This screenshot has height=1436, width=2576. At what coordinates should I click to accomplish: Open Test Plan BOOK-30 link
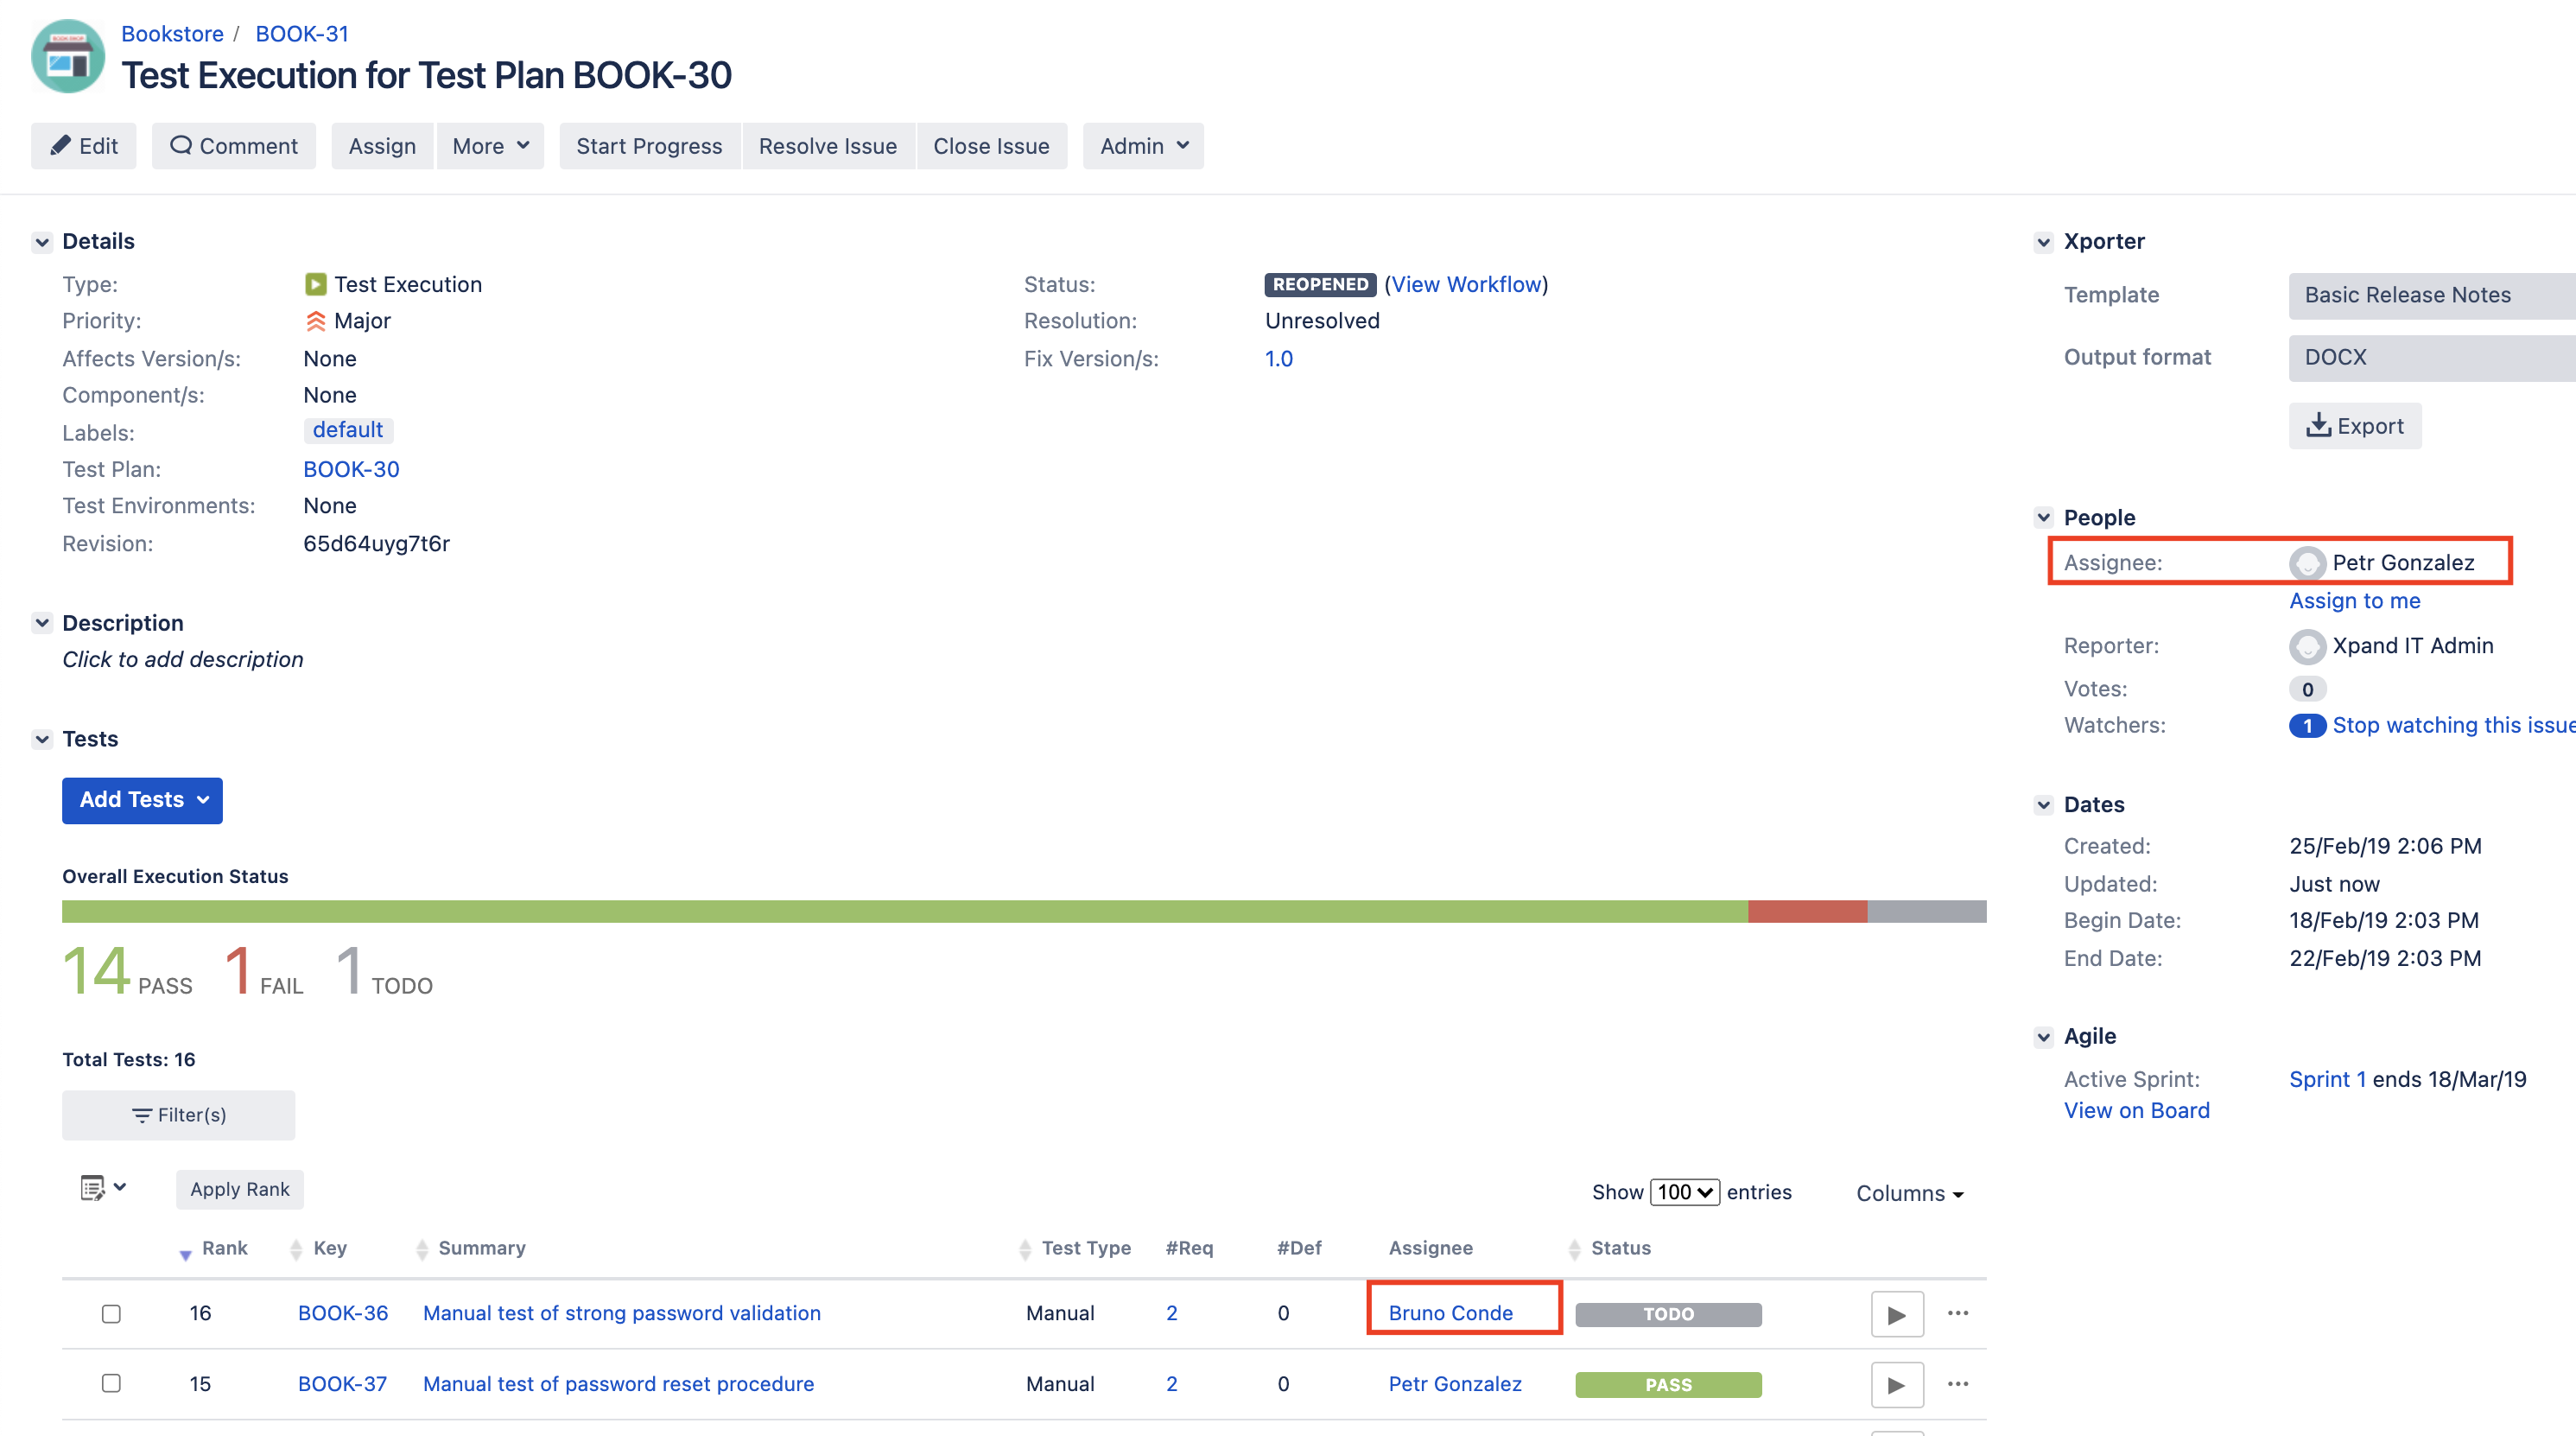[x=351, y=469]
